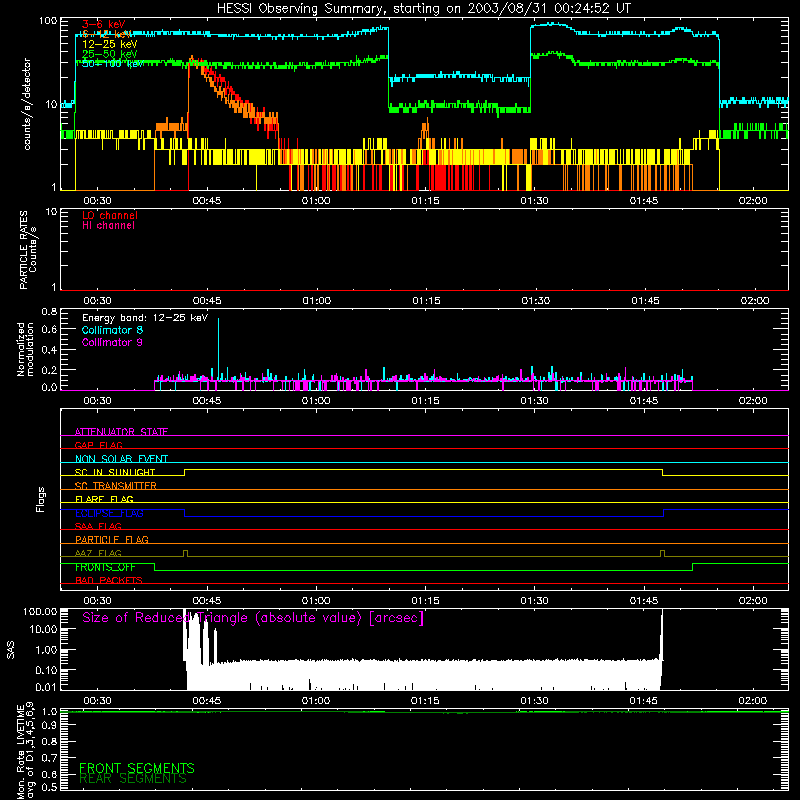Click the PARTICLE_FLAG label

112,539
